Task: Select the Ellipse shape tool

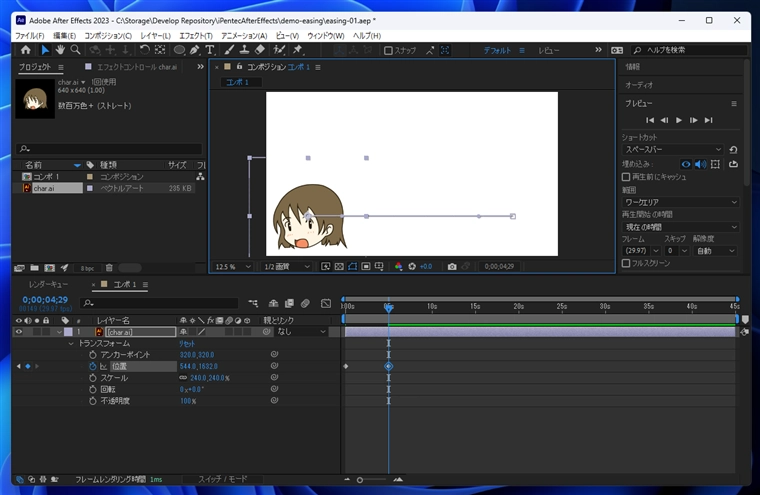Action: pyautogui.click(x=179, y=49)
